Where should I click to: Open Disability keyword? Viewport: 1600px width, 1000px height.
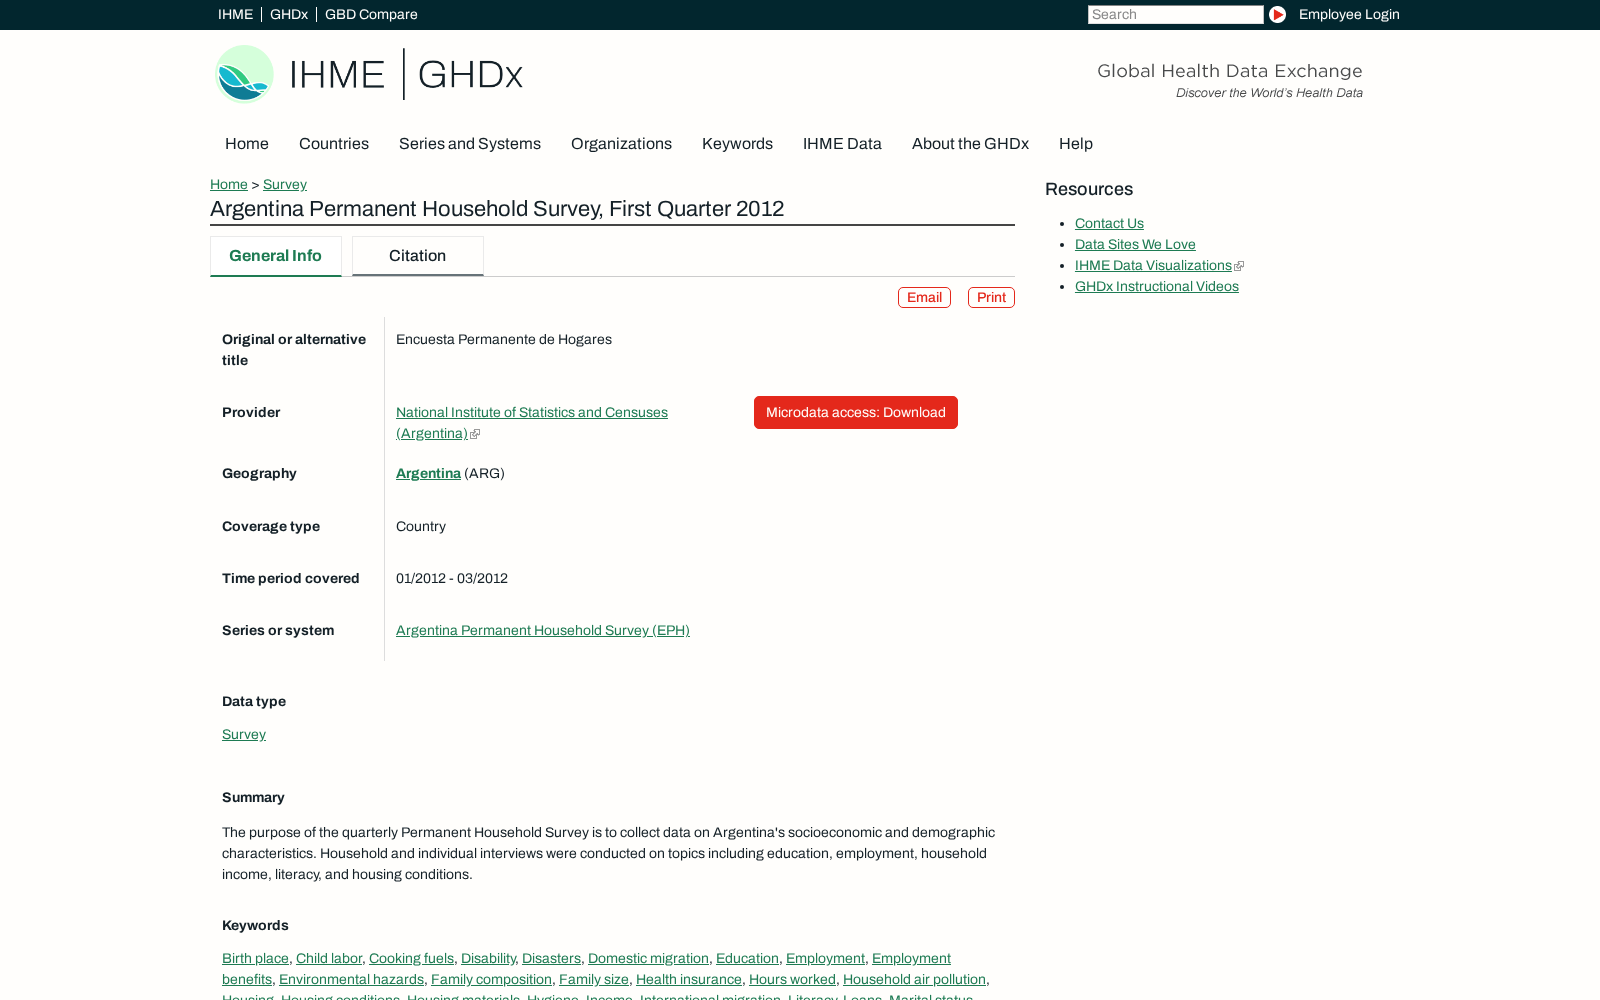coord(488,958)
